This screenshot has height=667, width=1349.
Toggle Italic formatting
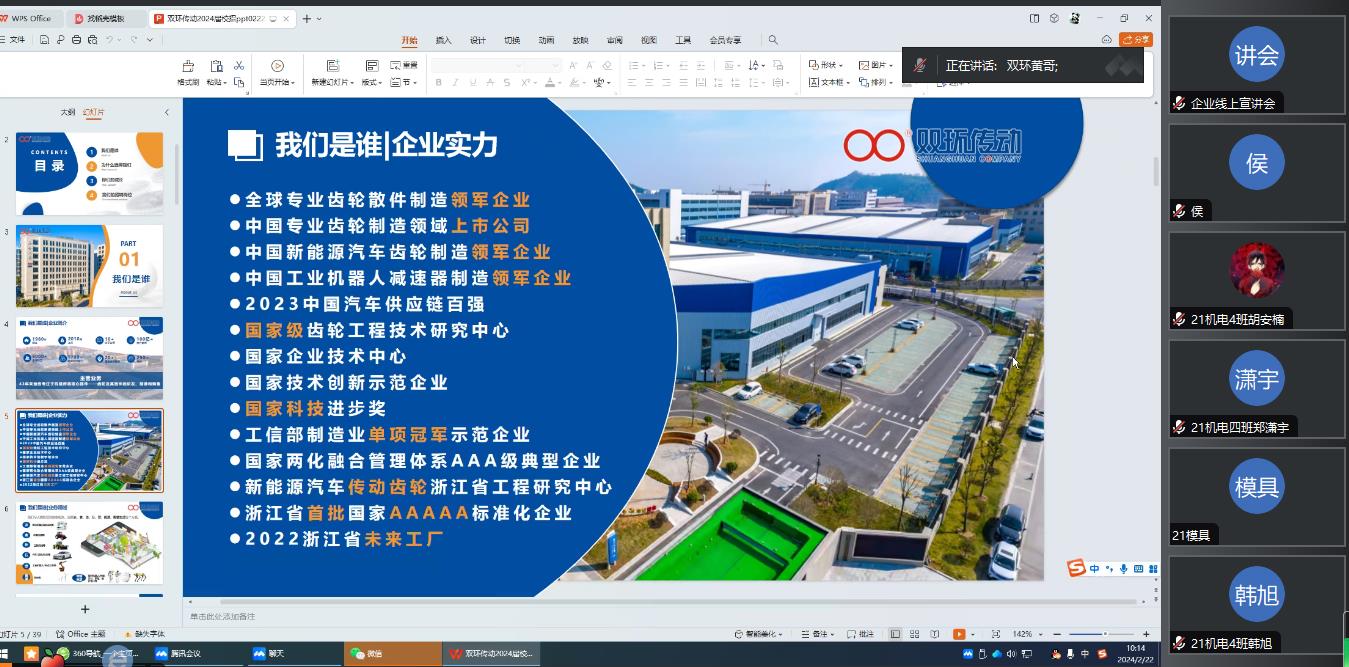456,83
